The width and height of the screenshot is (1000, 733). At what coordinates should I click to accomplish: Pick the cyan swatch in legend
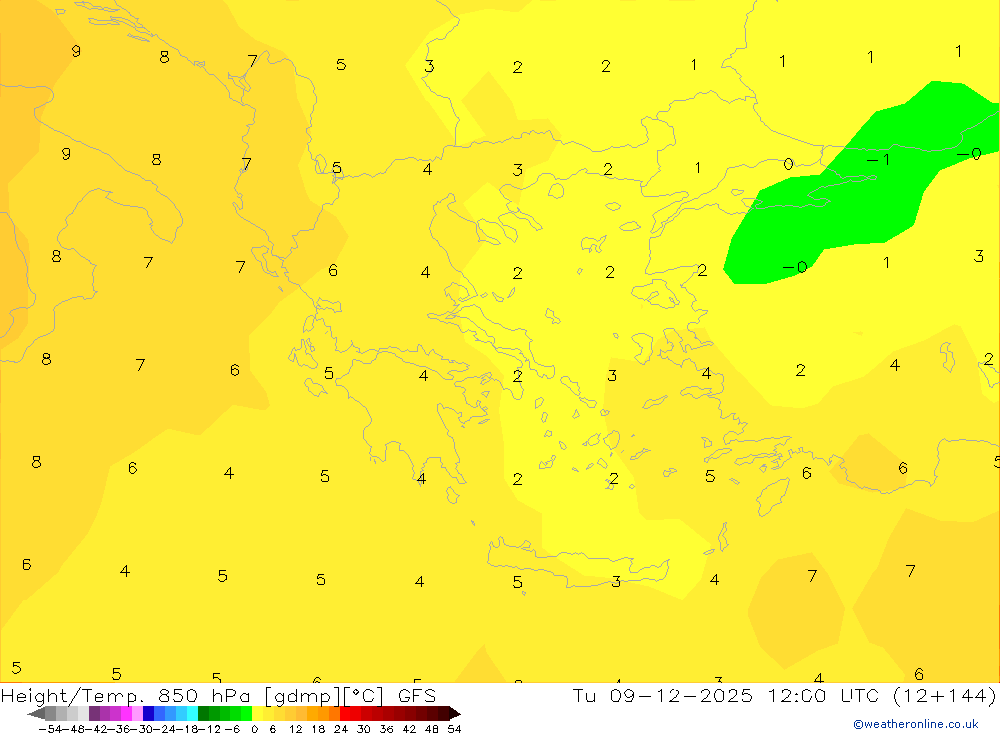click(192, 714)
